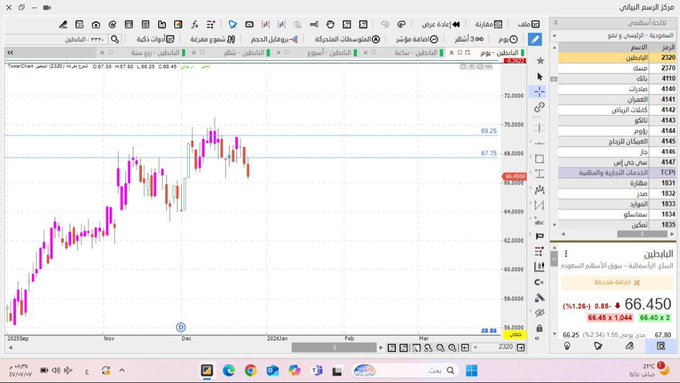This screenshot has width=680, height=383.
Task: Open the يوم interval dropdown
Action: (508, 39)
